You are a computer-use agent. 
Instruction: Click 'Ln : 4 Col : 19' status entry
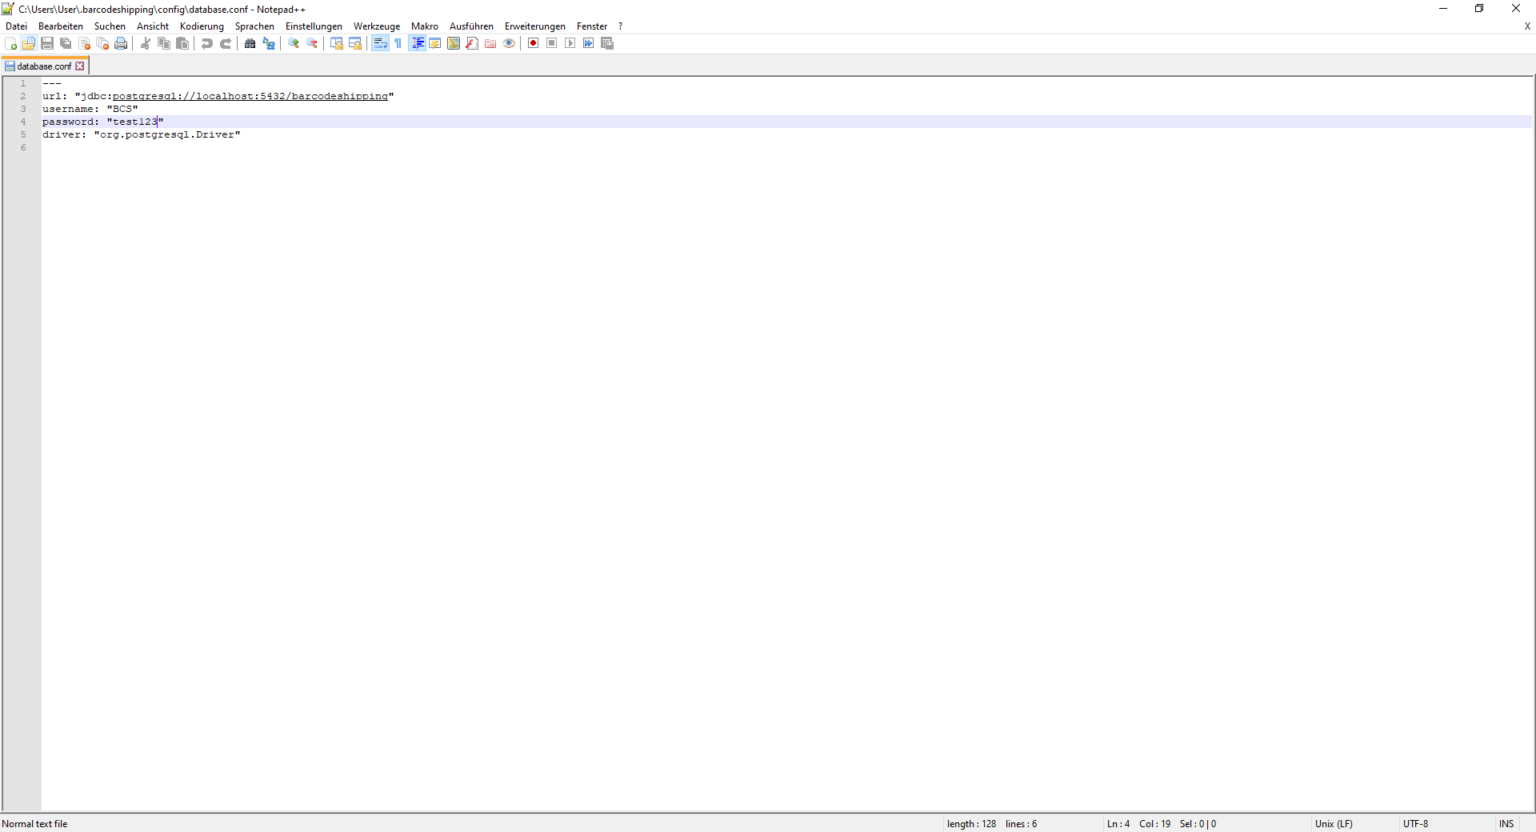click(x=1139, y=824)
